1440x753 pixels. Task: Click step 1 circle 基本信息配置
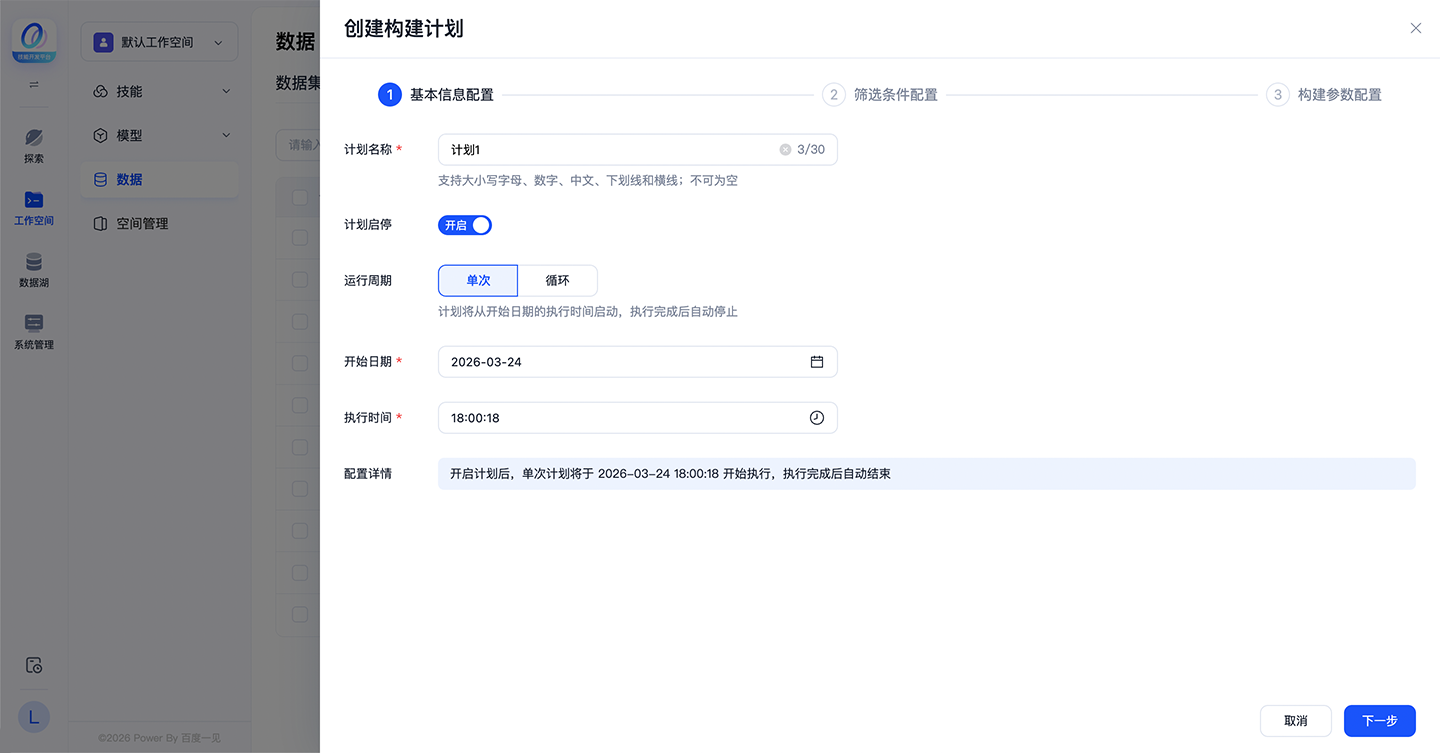(x=390, y=95)
